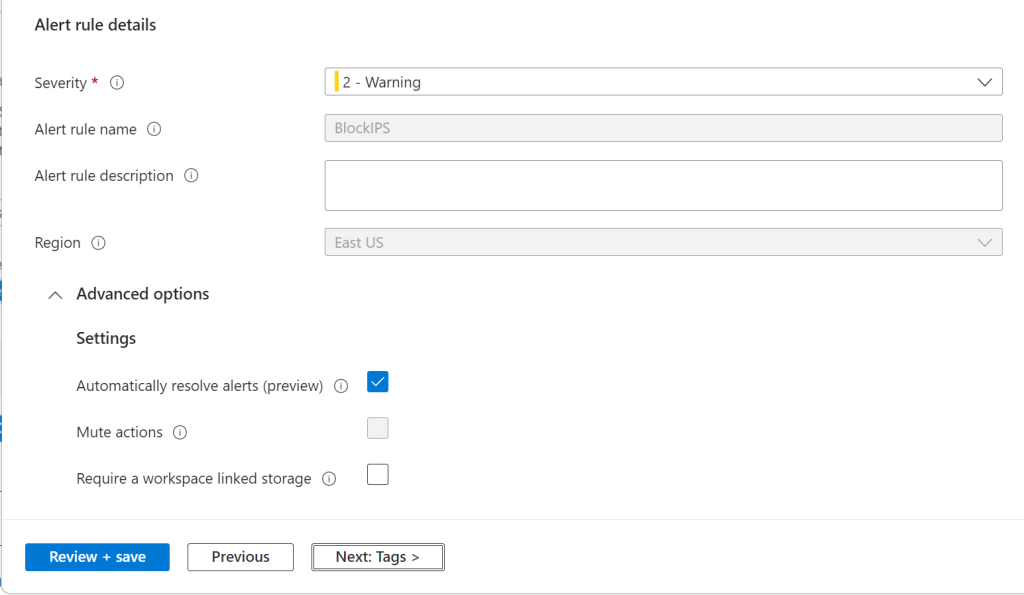Click info icon next to Mute actions
The height and width of the screenshot is (595, 1024).
pyautogui.click(x=180, y=433)
